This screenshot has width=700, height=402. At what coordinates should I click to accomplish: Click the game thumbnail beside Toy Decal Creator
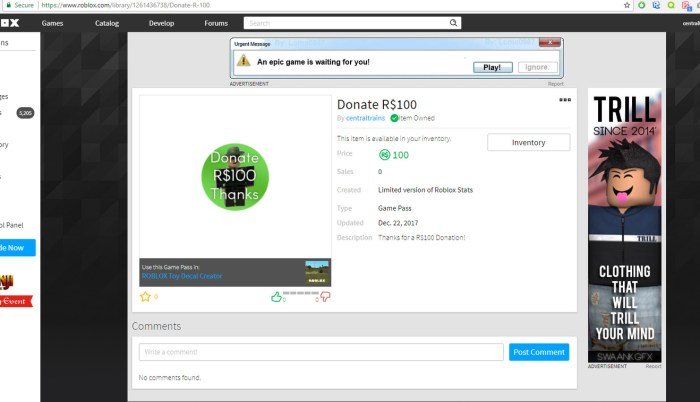coord(317,272)
